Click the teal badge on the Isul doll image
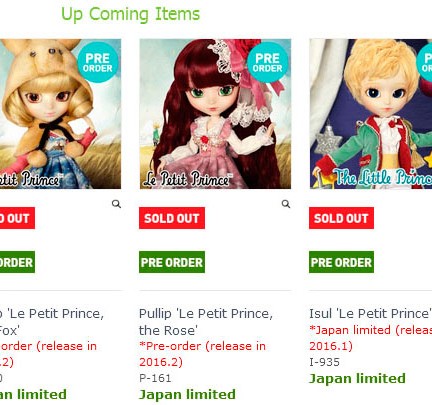 pyautogui.click(x=425, y=62)
